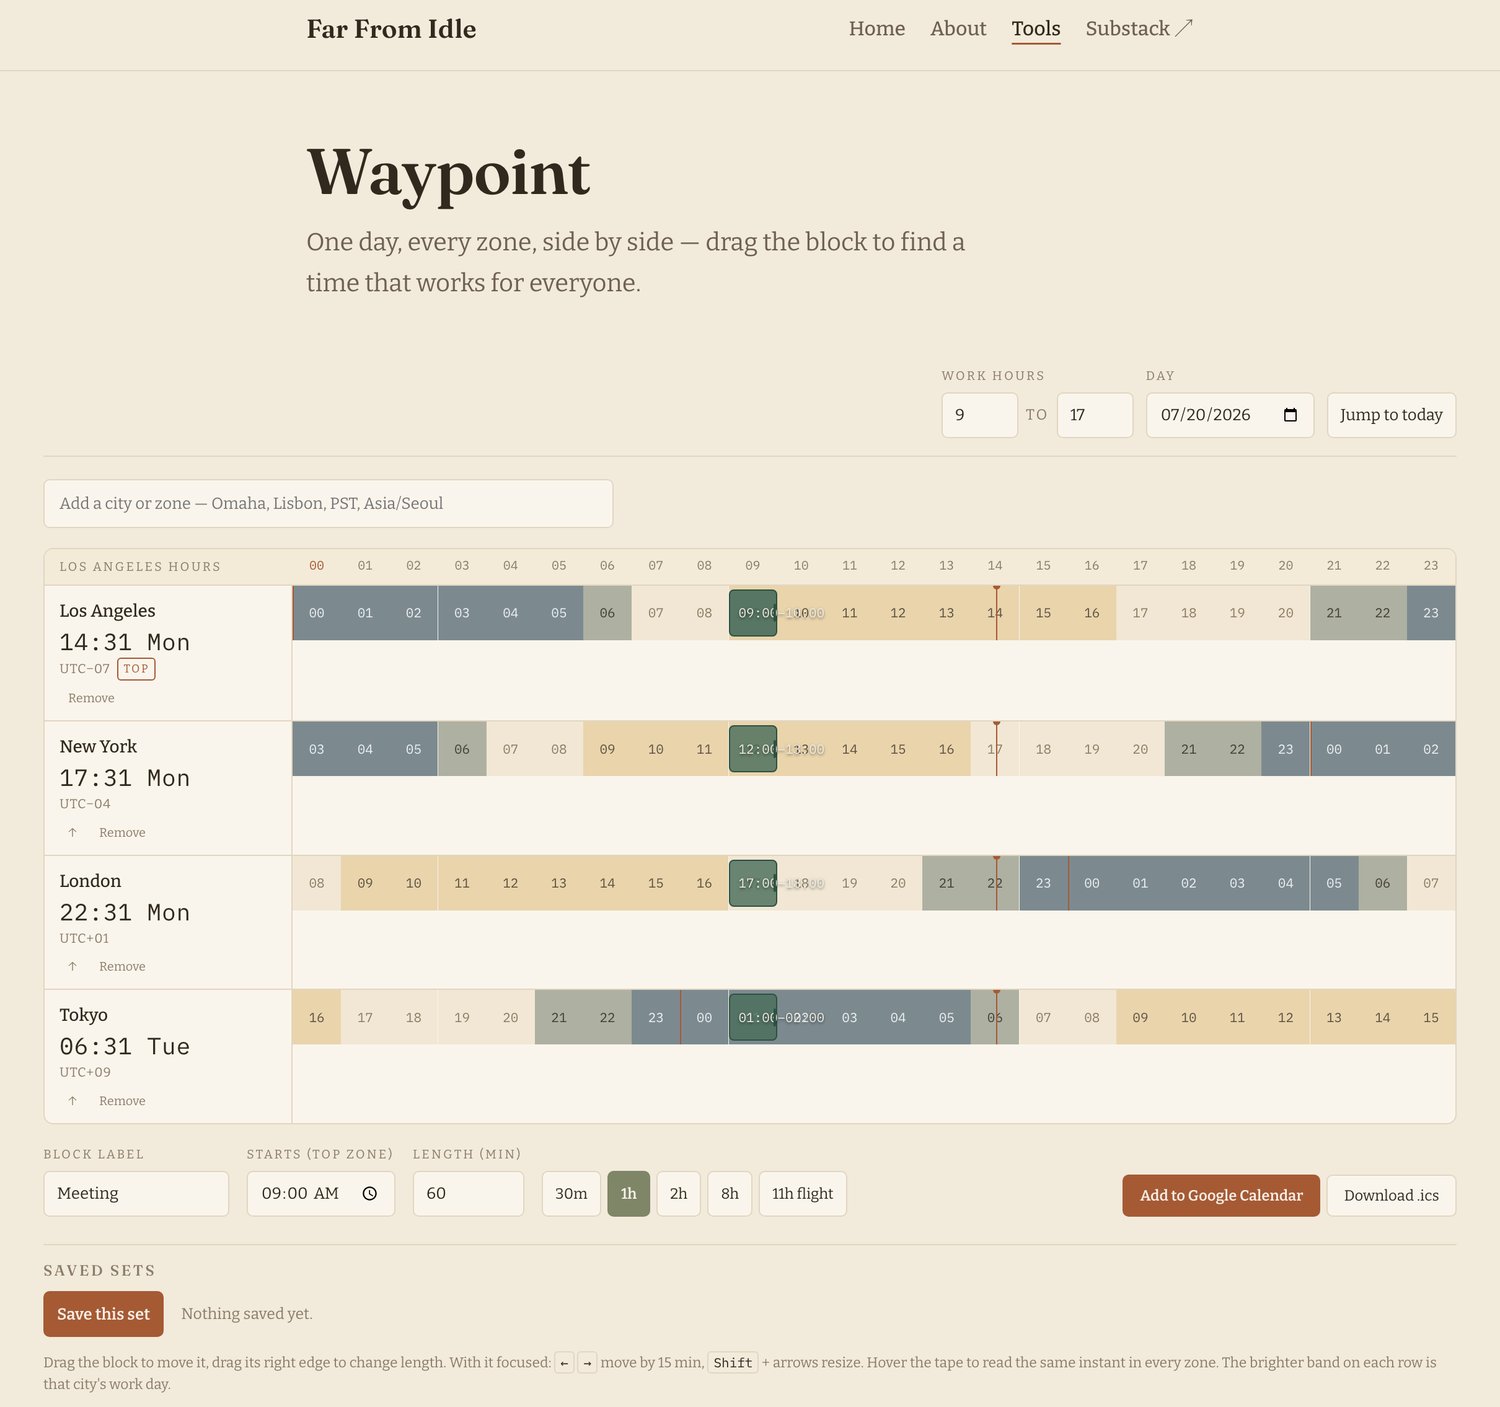The width and height of the screenshot is (1500, 1407).
Task: Move Tokyo row up with arrow
Action: click(x=72, y=1100)
